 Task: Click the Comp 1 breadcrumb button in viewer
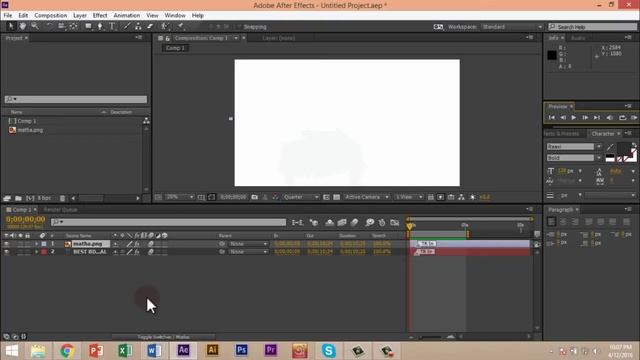(175, 48)
